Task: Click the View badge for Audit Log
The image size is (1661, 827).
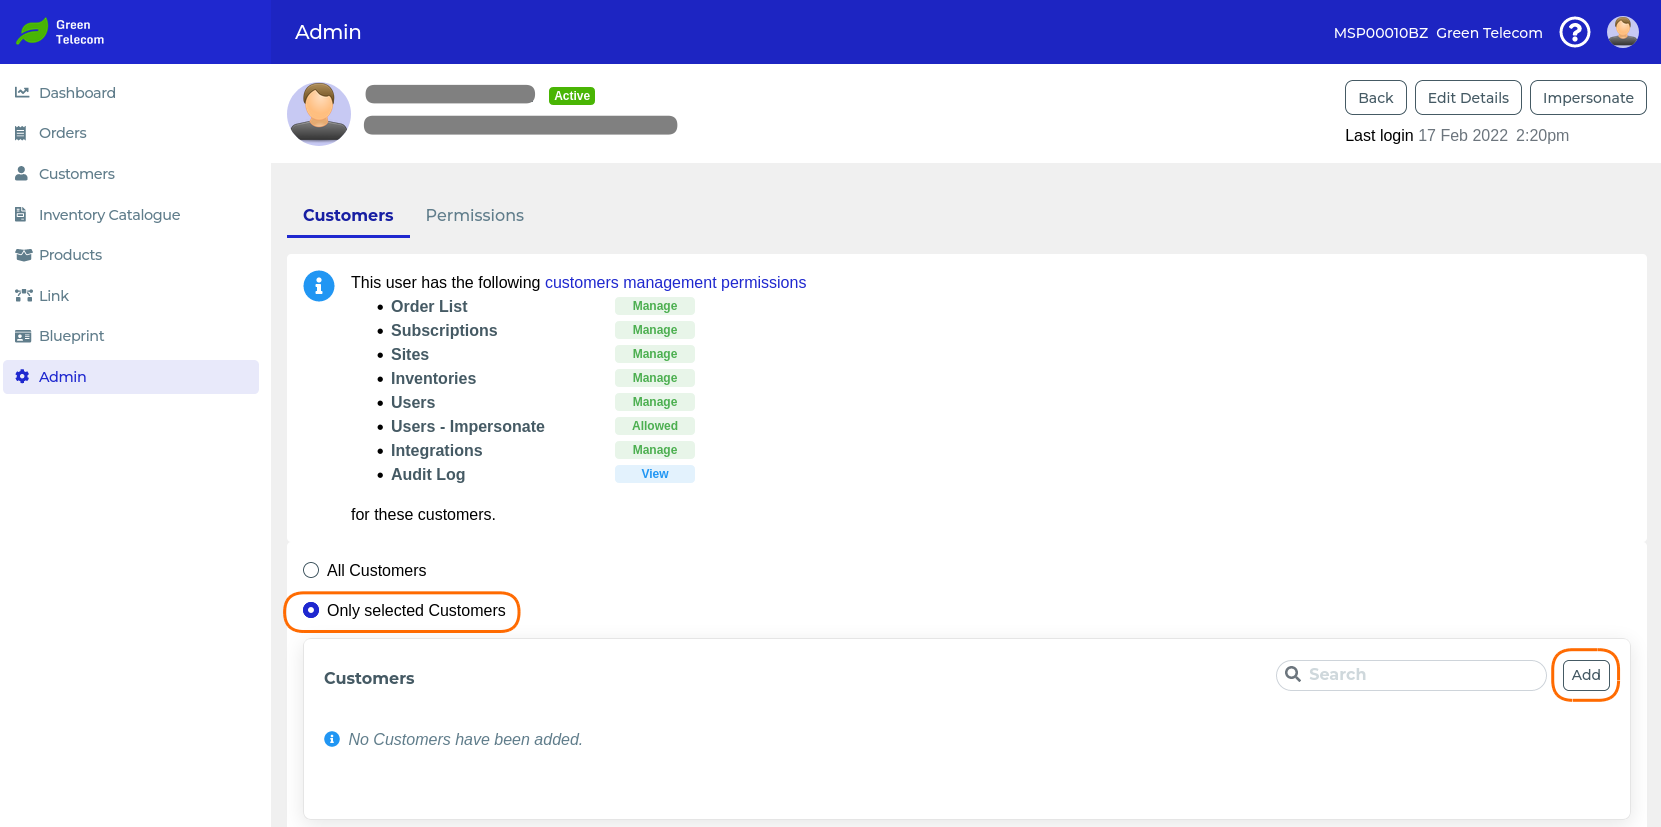Action: coord(655,474)
